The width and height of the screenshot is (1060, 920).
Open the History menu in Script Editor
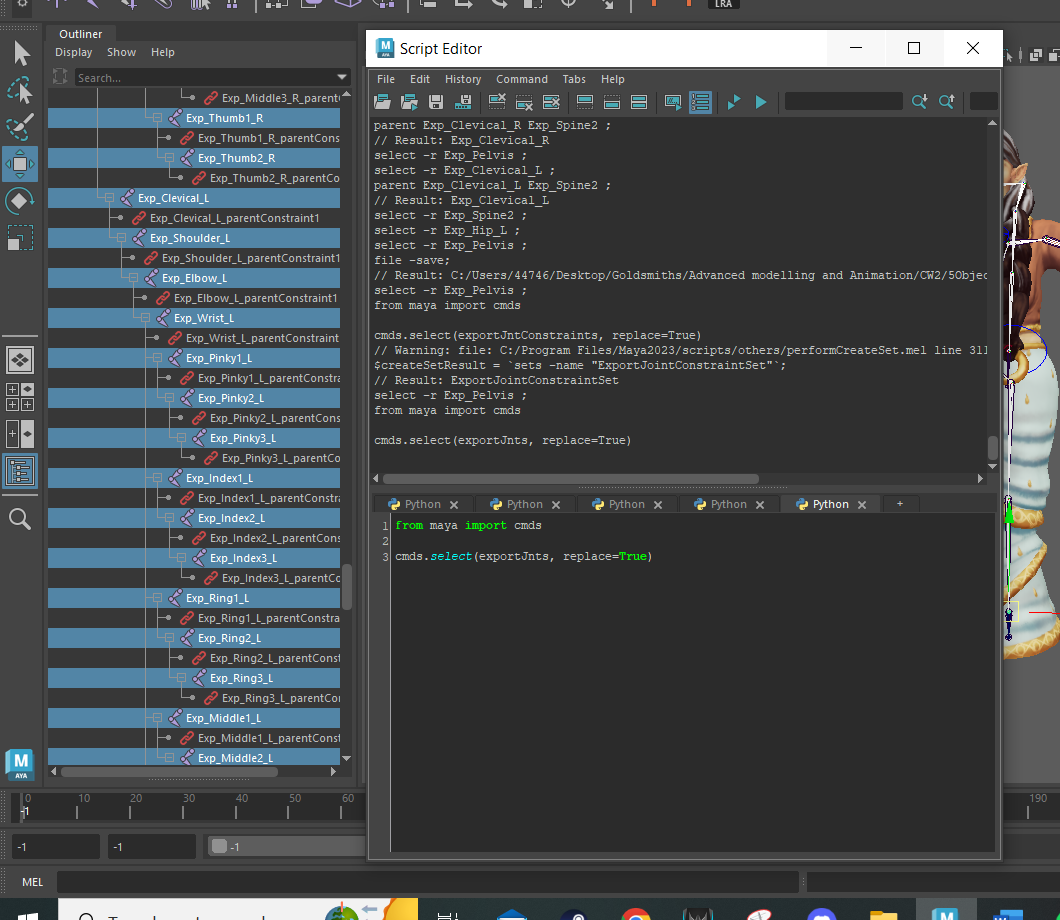(462, 79)
